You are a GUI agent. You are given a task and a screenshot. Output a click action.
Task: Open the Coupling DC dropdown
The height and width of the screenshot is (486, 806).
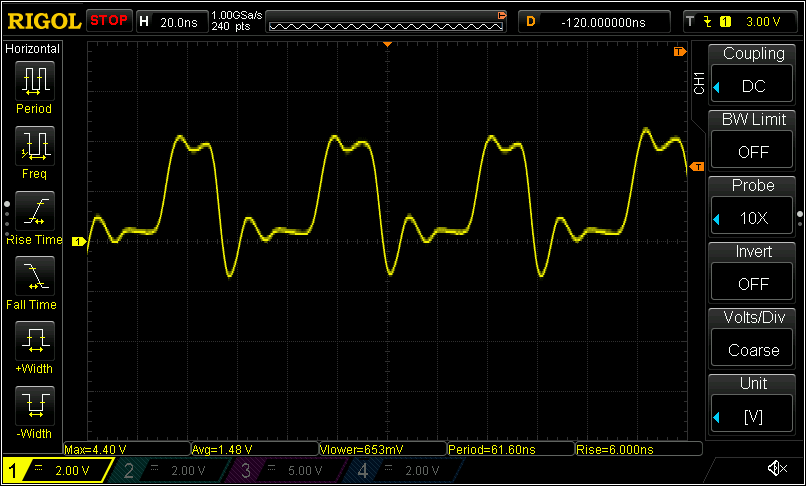(x=752, y=74)
